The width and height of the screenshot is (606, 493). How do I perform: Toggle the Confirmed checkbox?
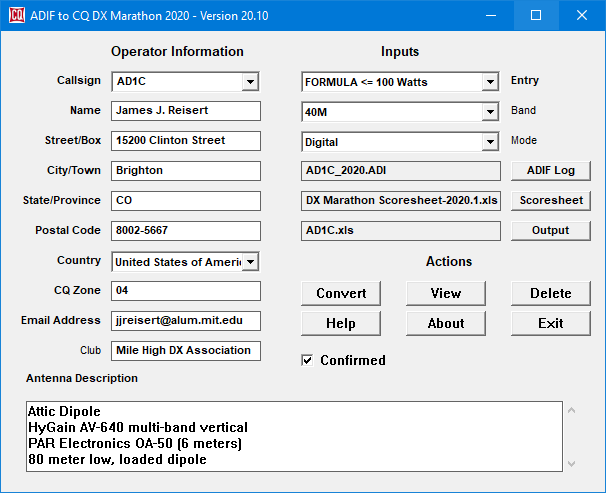click(308, 360)
